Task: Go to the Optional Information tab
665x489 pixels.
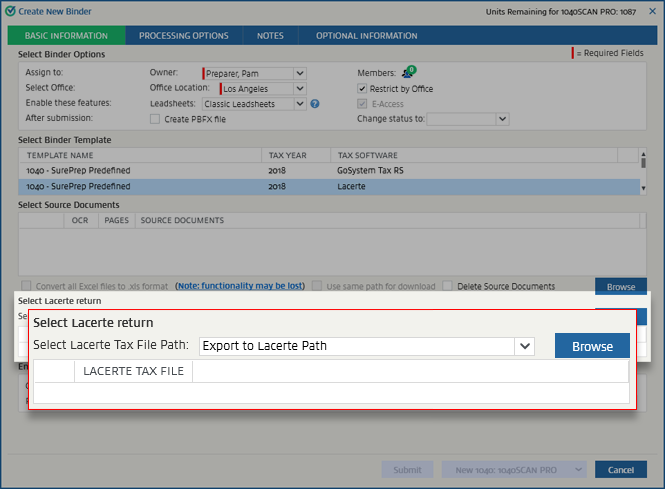Action: coord(366,36)
